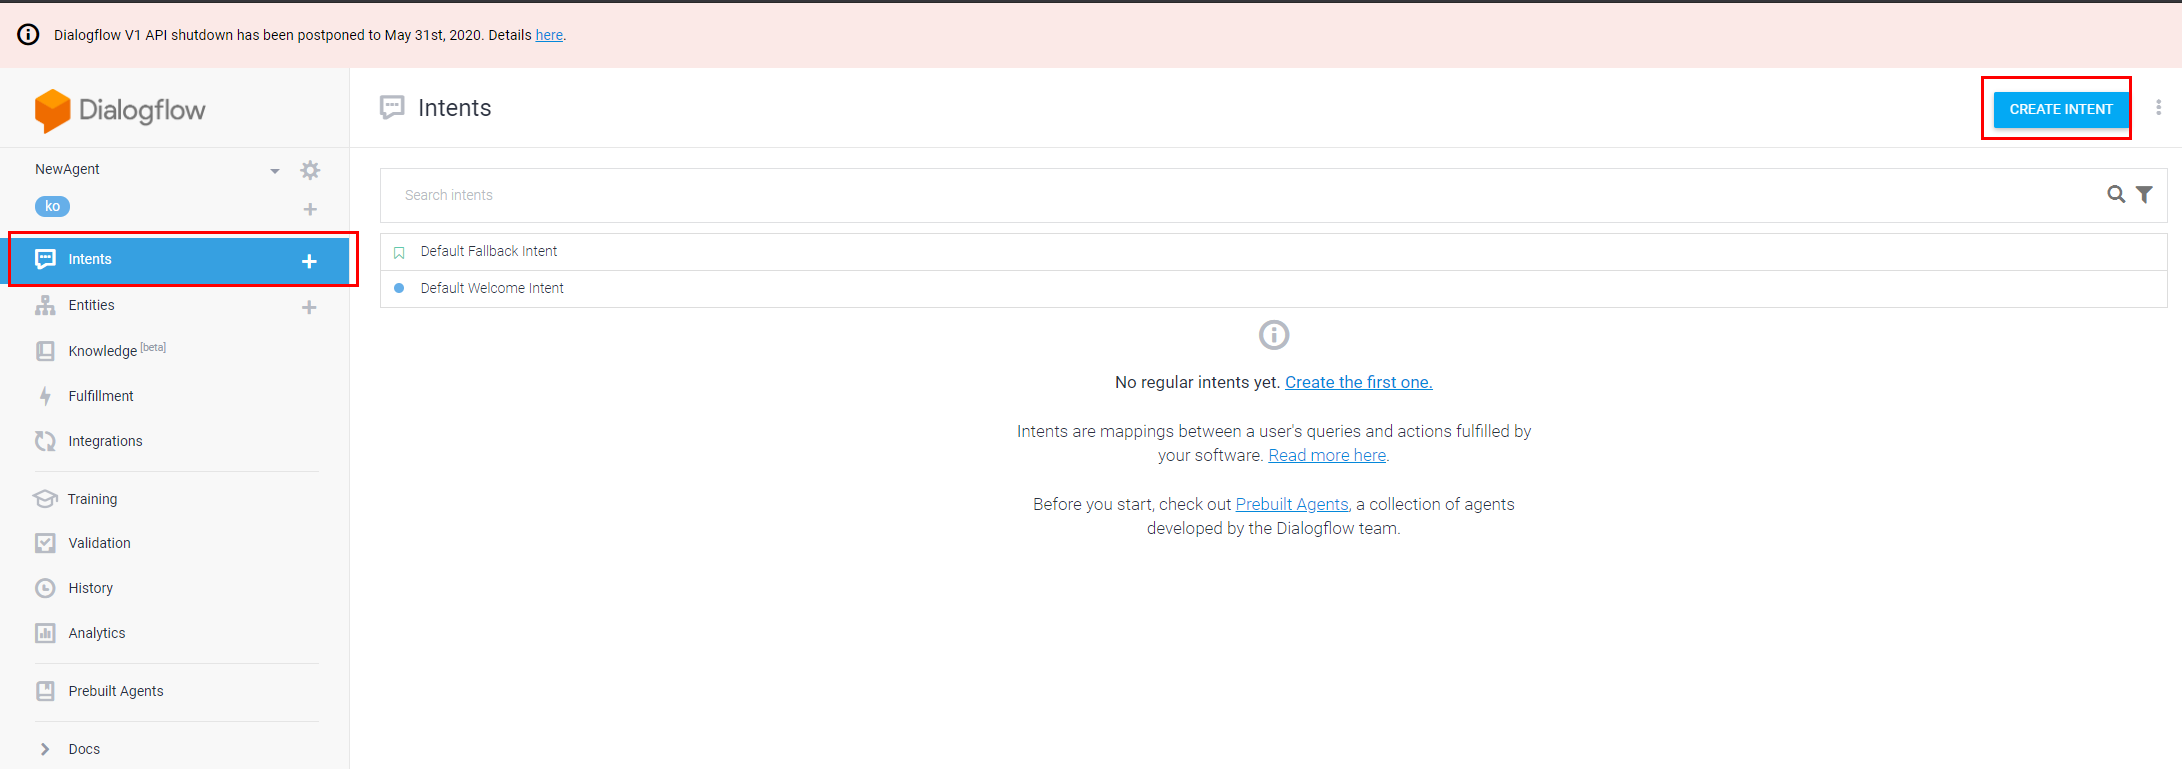Open agent settings gear icon
The image size is (2182, 769).
pos(310,170)
